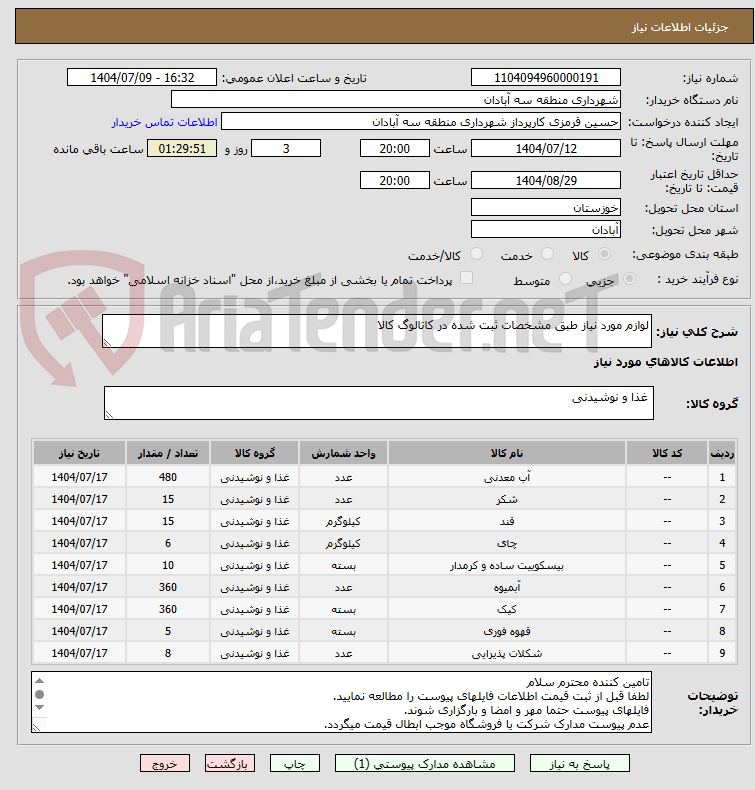Click the scrollbar thumb in توضیحات خریدار box
The width and height of the screenshot is (755, 790).
click(x=40, y=694)
